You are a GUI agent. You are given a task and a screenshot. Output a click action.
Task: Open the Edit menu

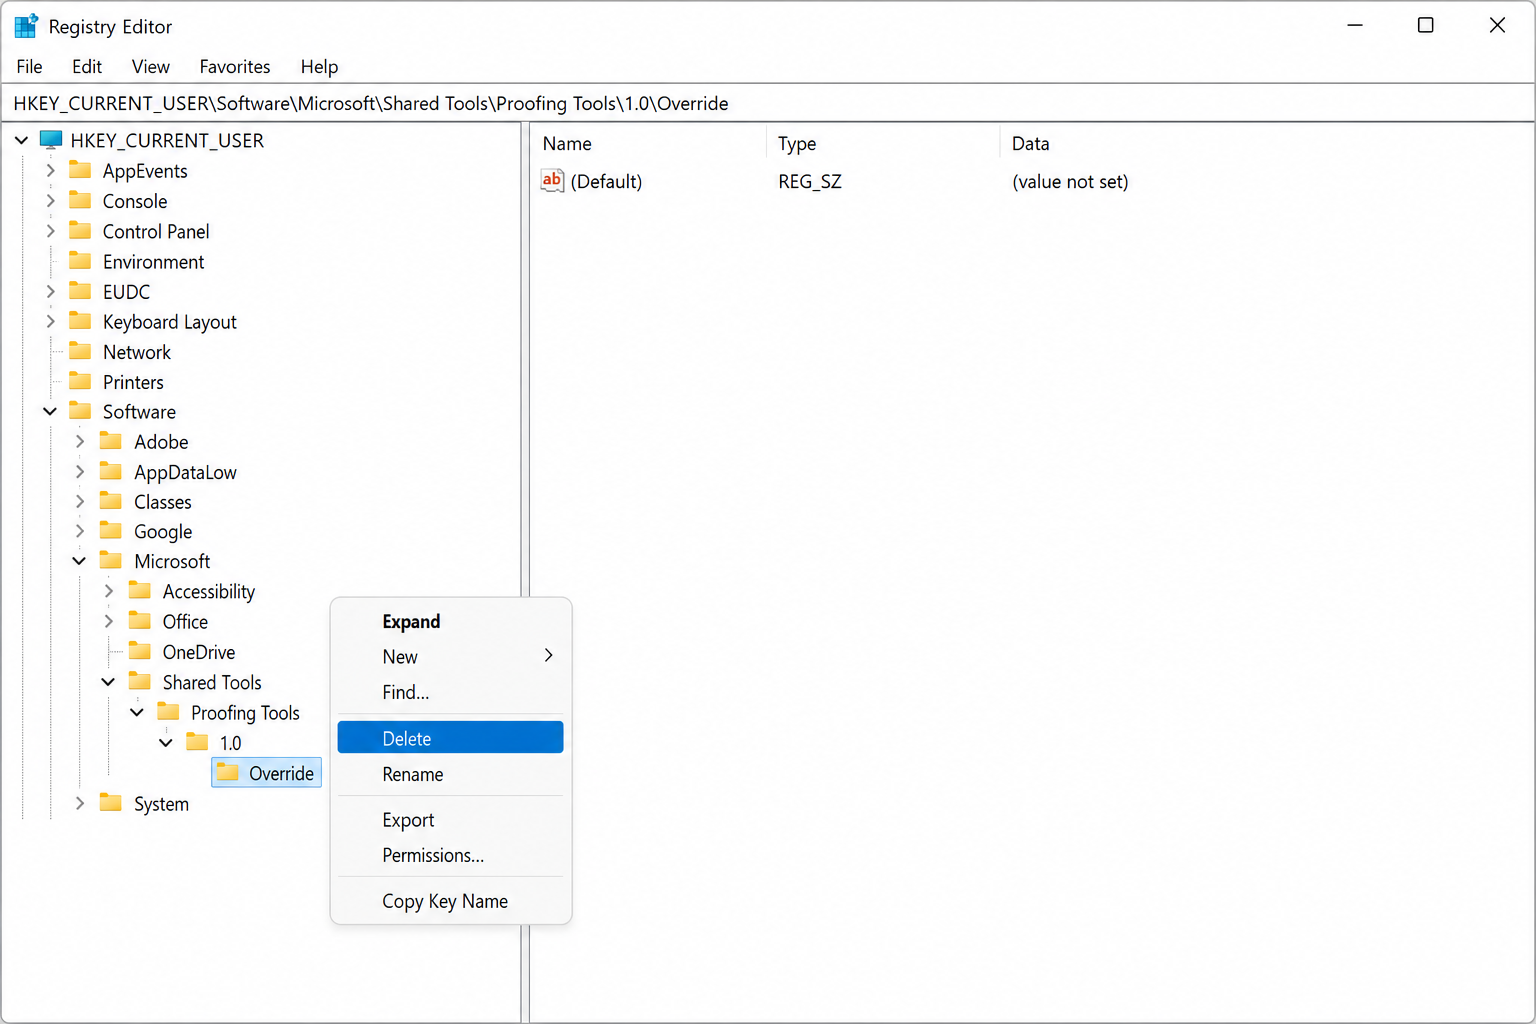87,66
